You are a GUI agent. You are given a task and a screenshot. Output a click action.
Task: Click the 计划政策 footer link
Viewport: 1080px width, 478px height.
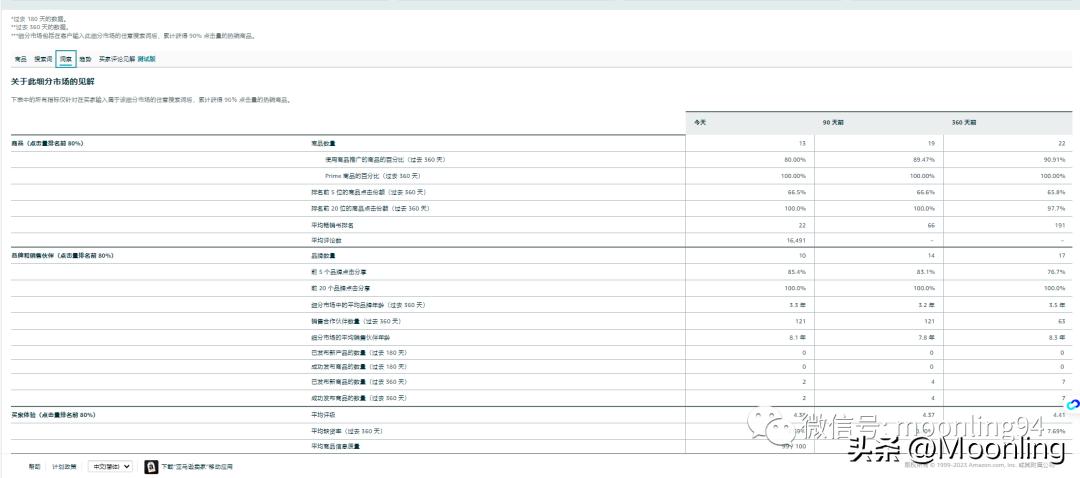65,467
